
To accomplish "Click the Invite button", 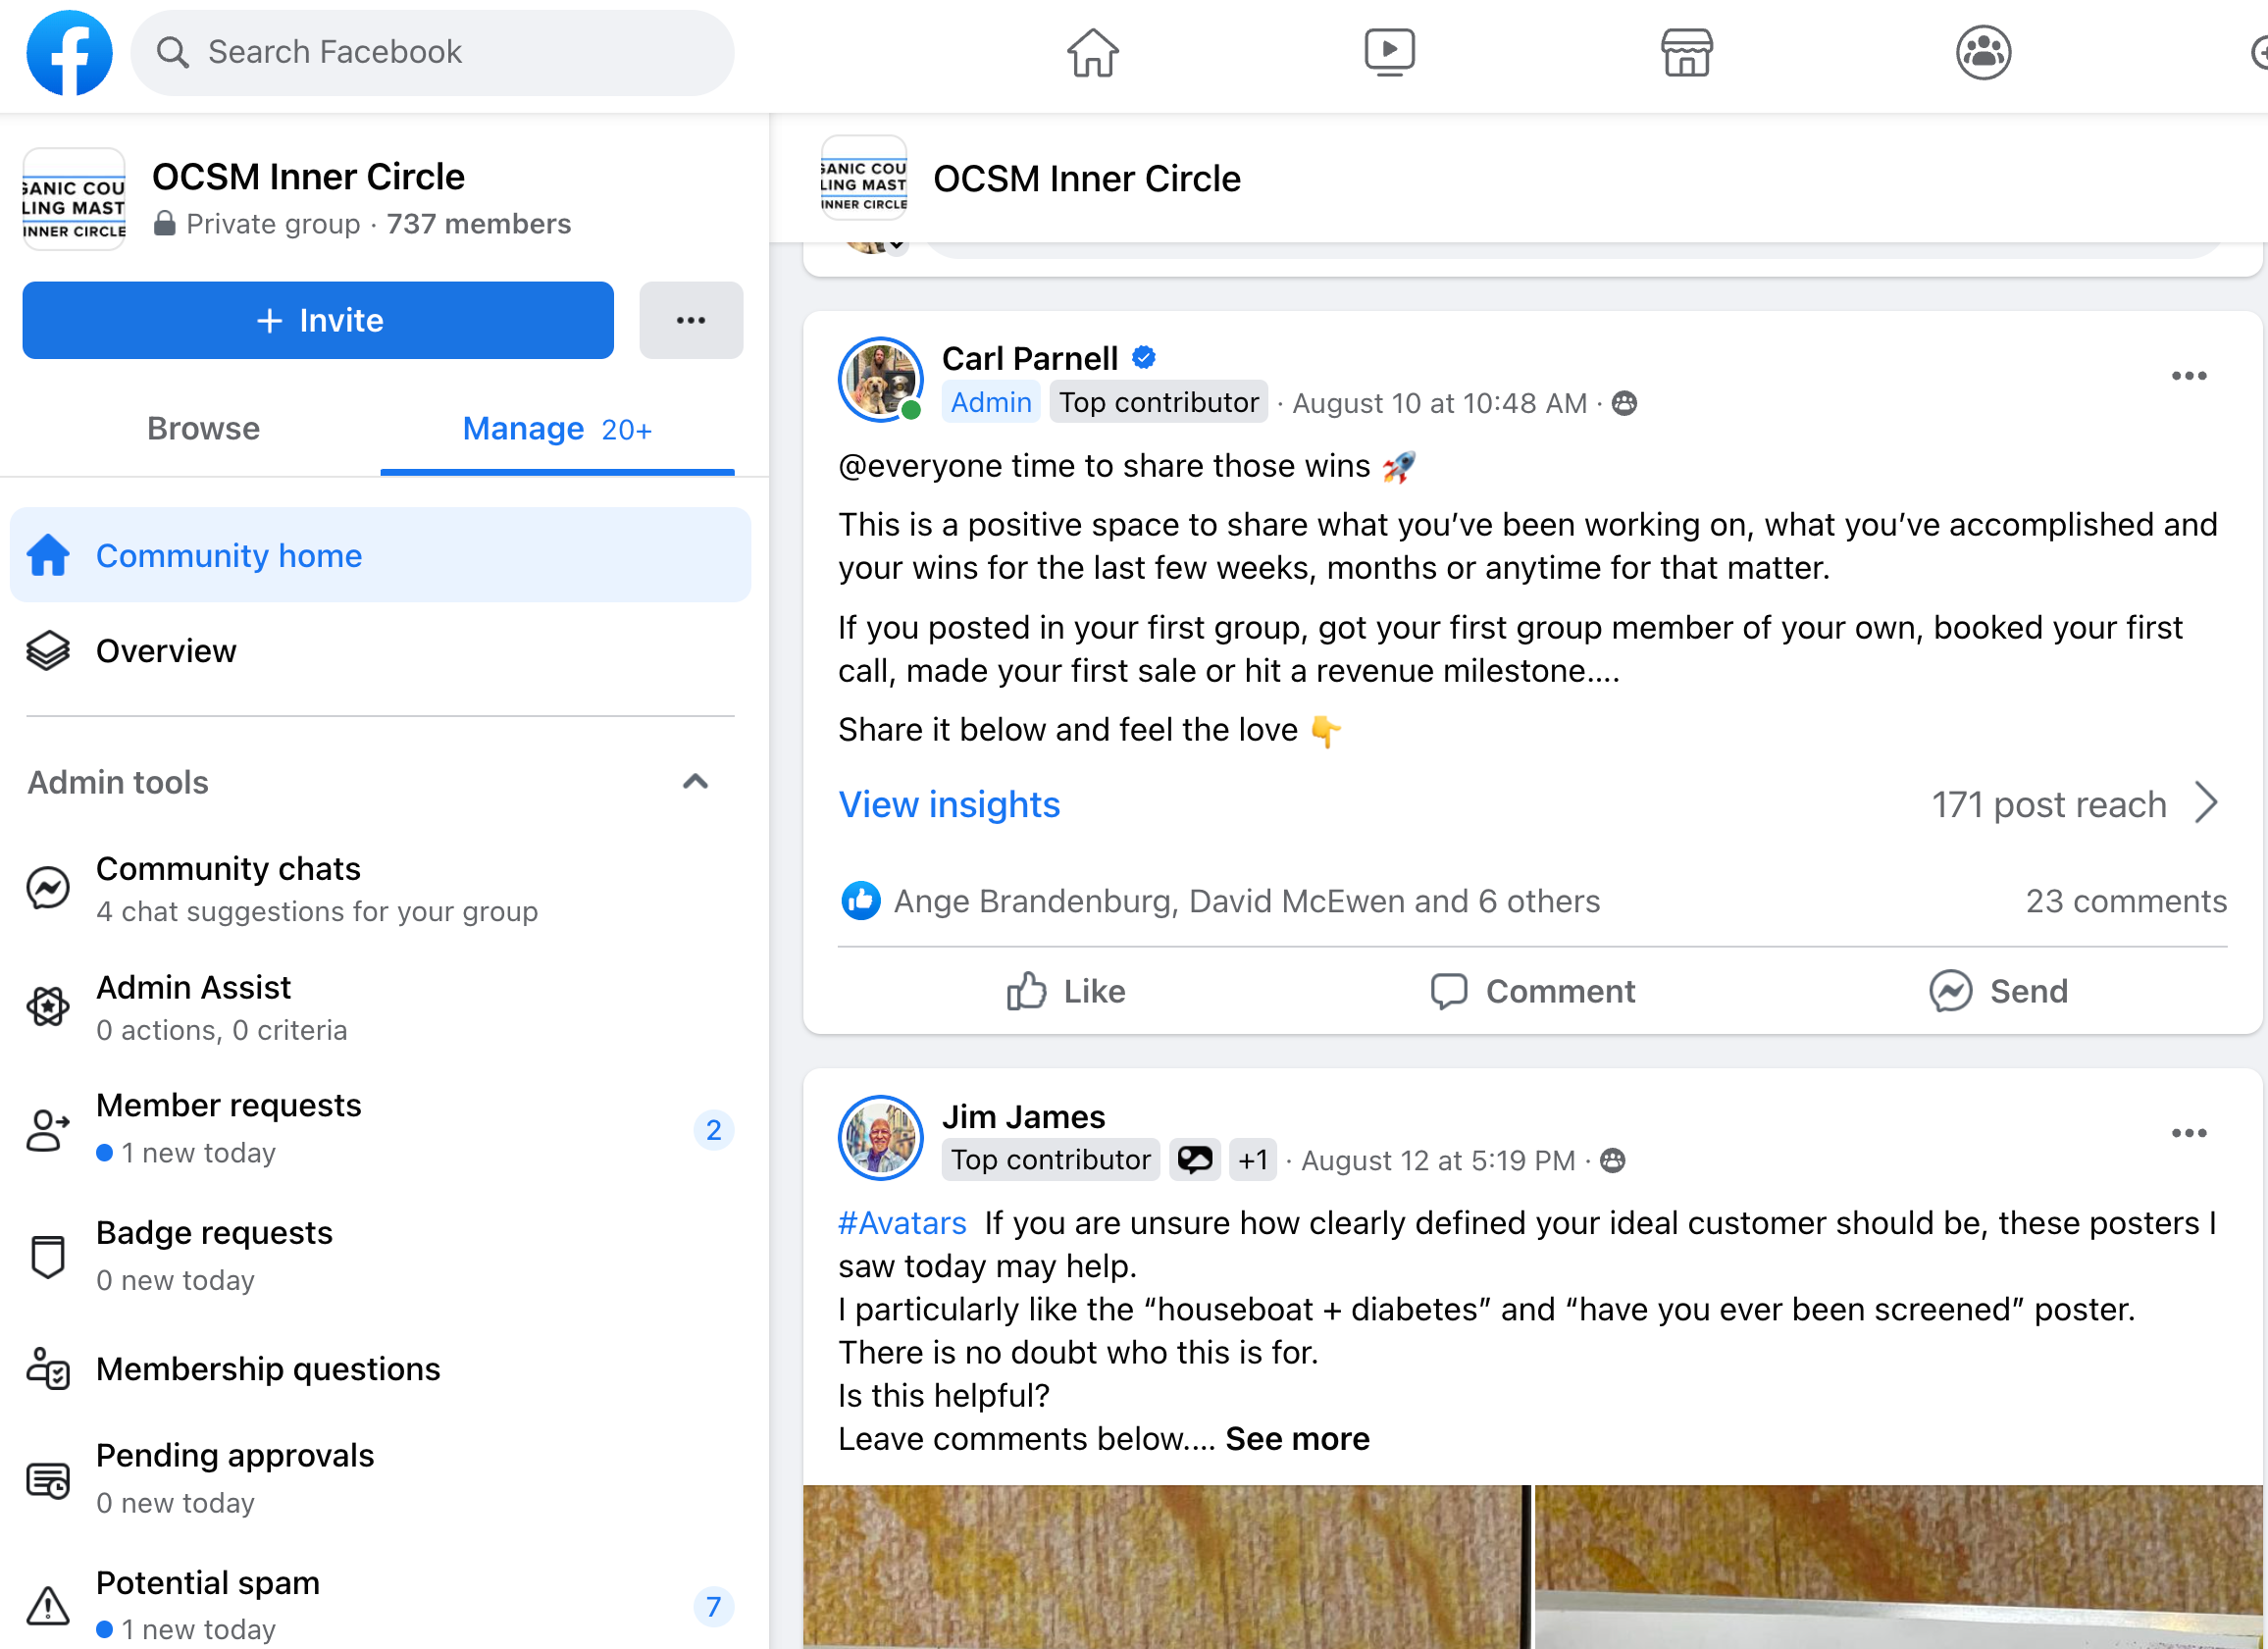I will (x=317, y=319).
